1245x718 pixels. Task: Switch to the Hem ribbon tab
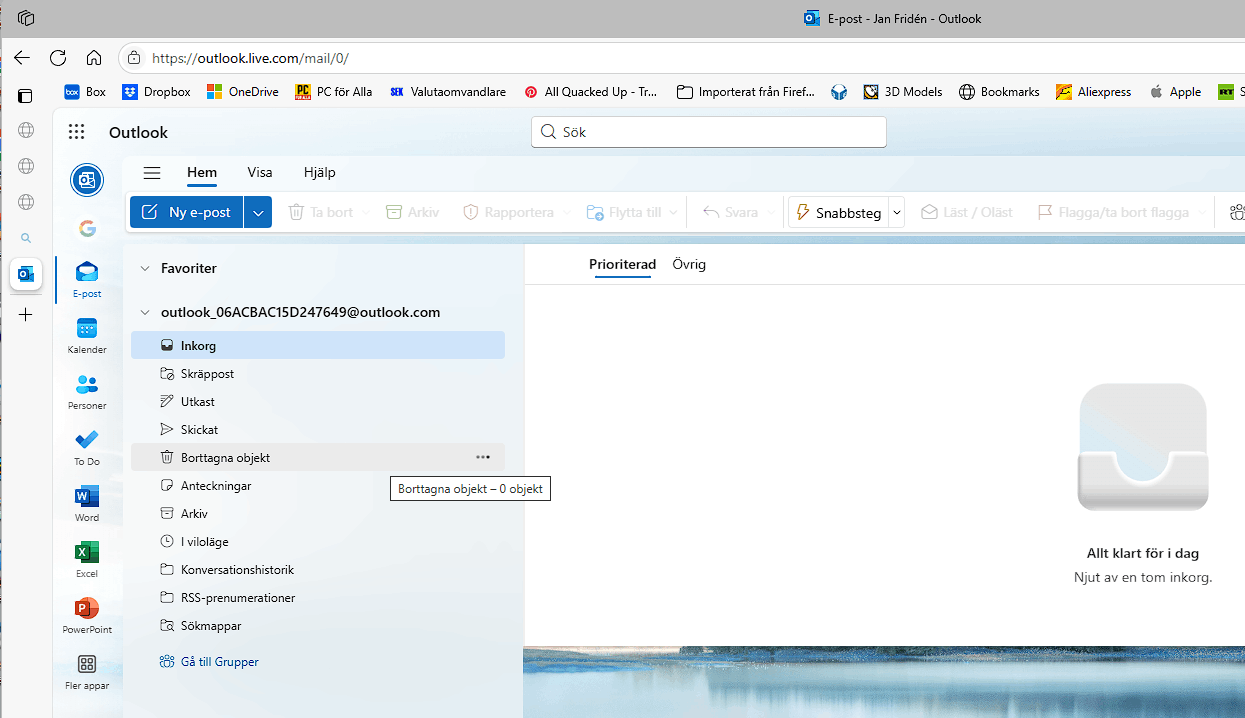(x=202, y=172)
